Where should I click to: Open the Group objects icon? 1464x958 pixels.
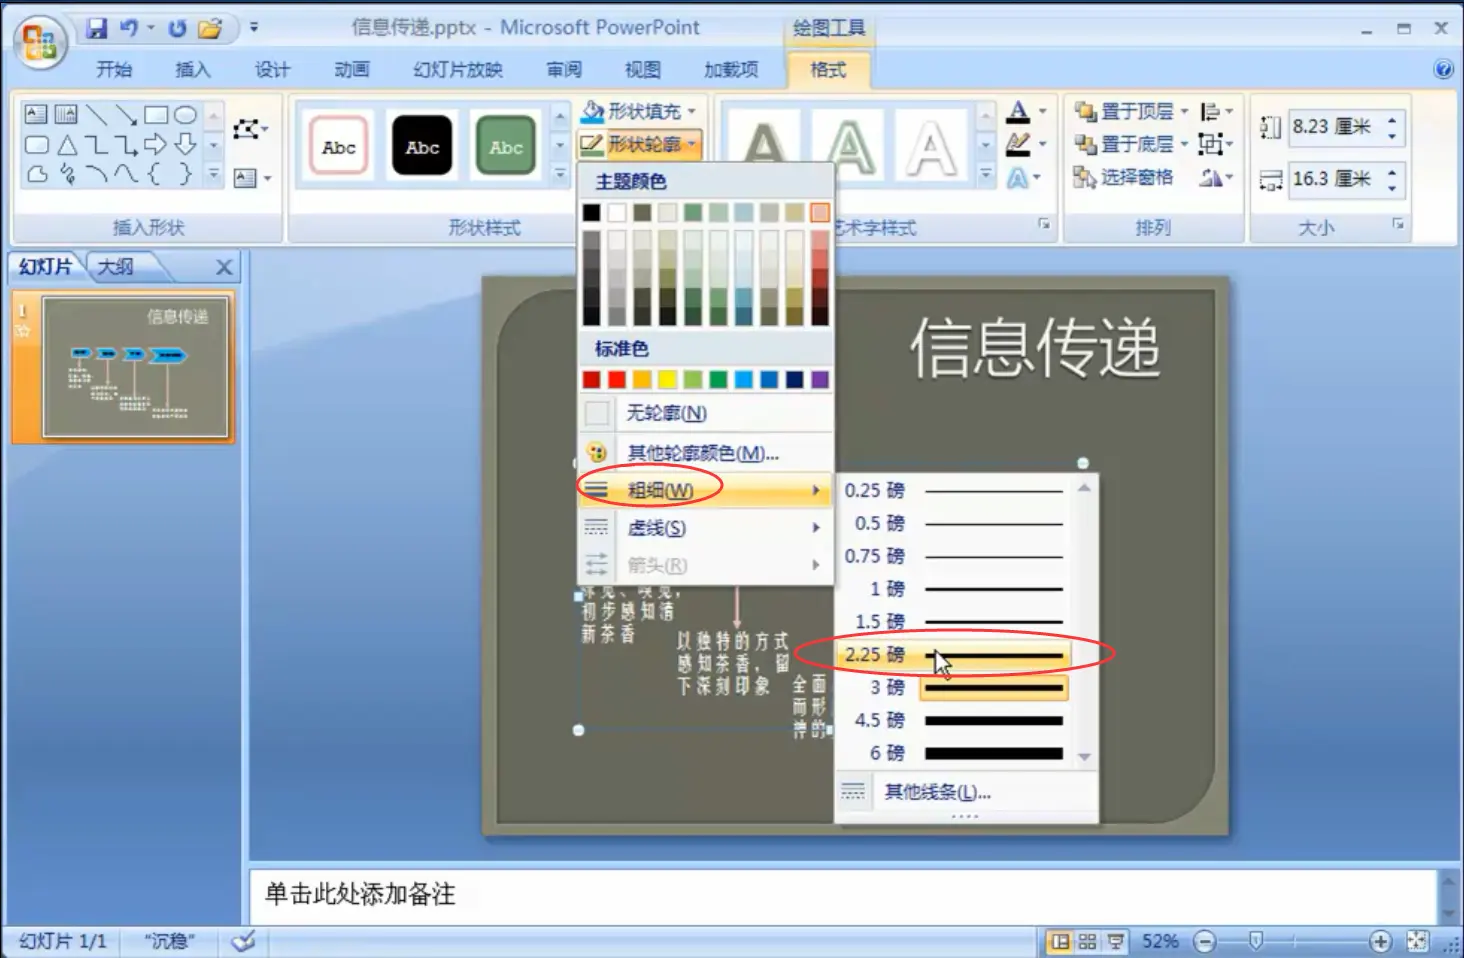(x=1216, y=144)
